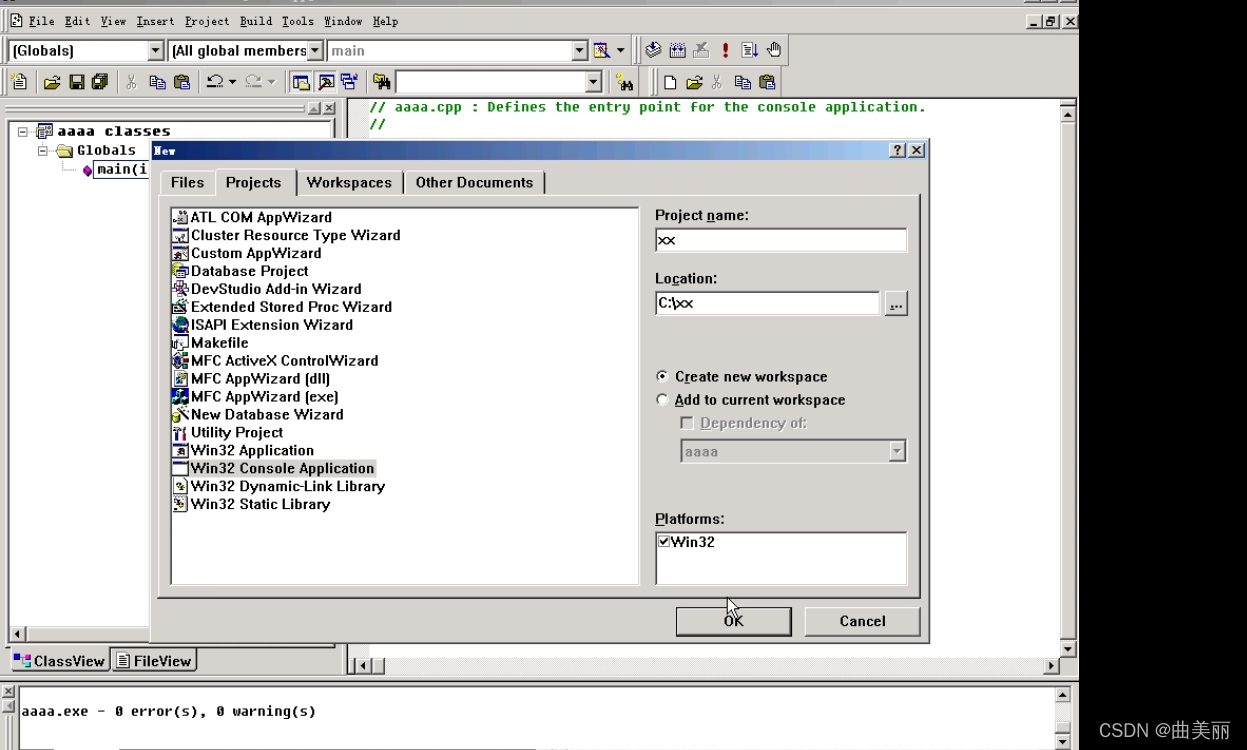
Task: Select MFC ActiveX ControlWizard entry
Action: (x=276, y=361)
